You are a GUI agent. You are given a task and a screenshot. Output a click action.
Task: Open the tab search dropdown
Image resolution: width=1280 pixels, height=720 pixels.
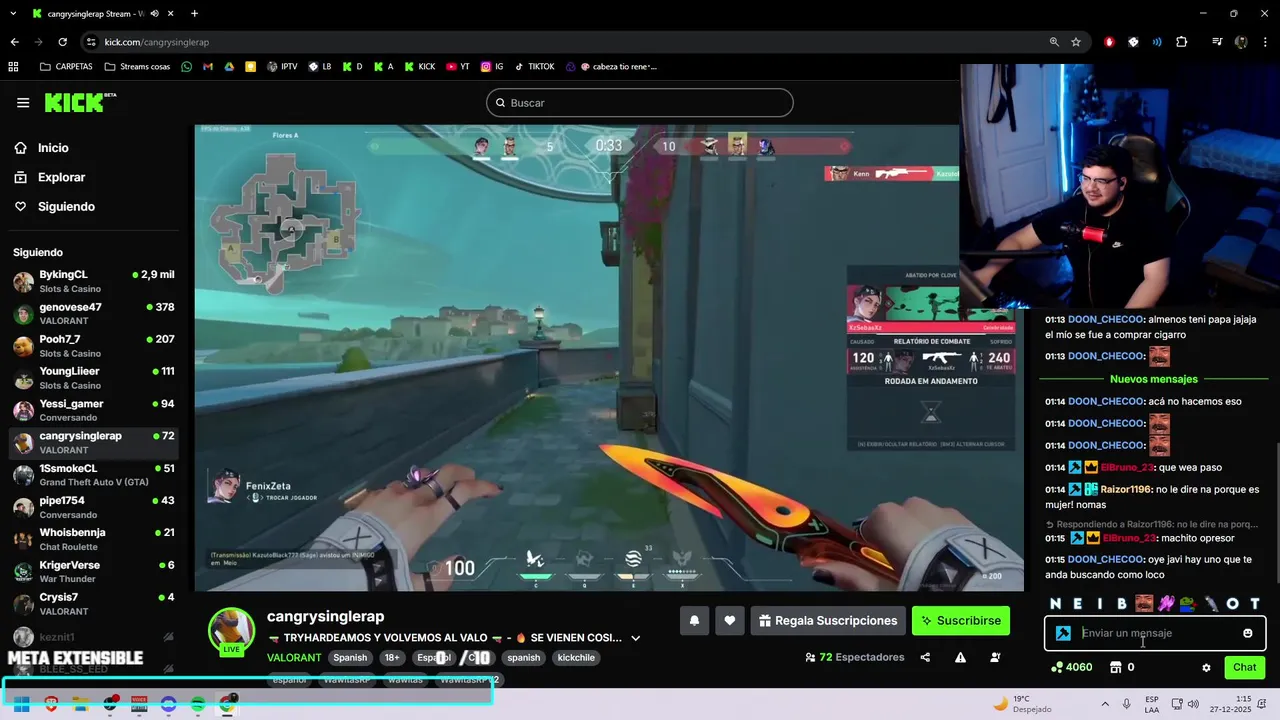(13, 14)
